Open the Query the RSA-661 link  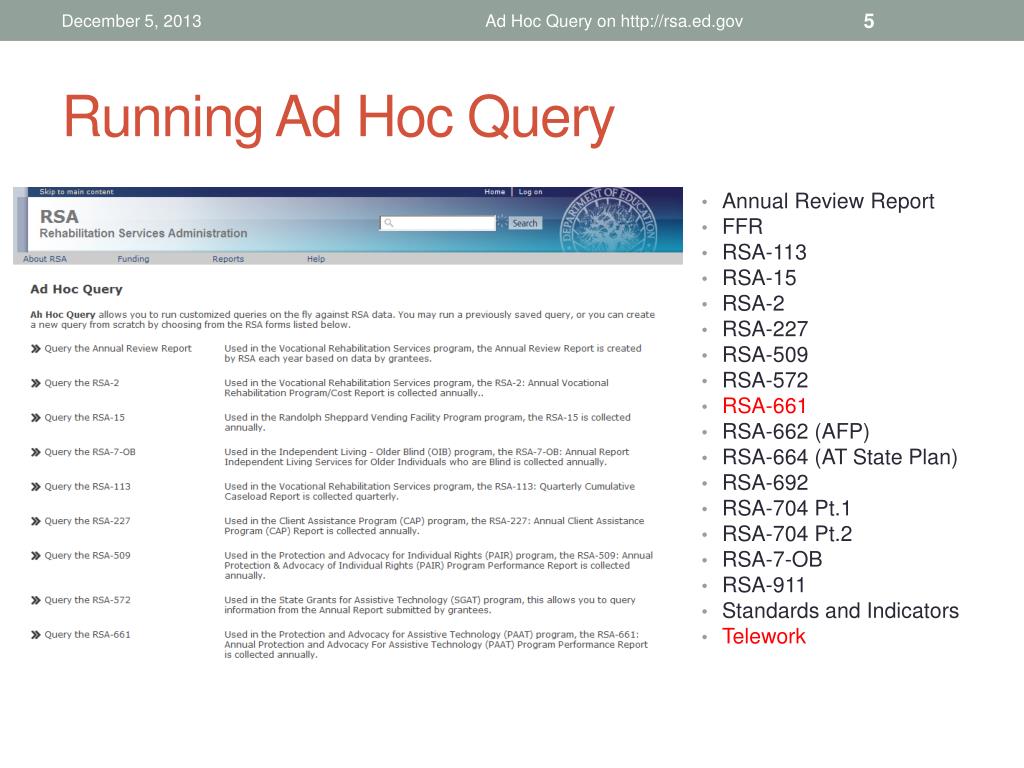pos(88,635)
